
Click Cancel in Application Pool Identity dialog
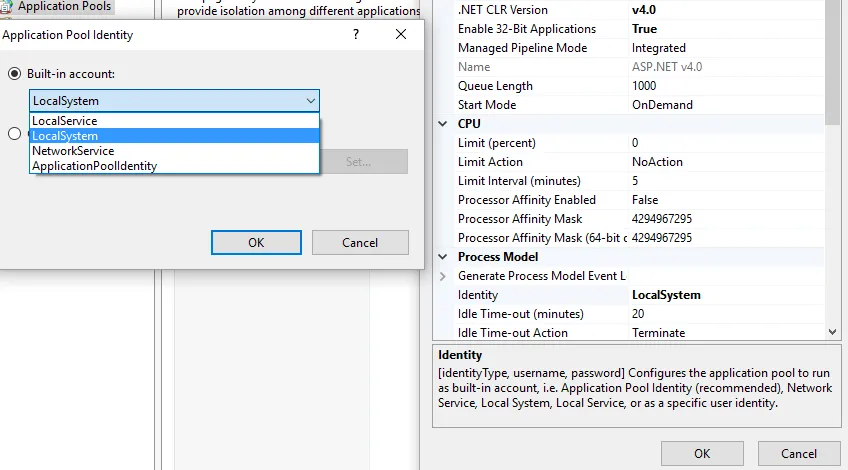tap(360, 242)
